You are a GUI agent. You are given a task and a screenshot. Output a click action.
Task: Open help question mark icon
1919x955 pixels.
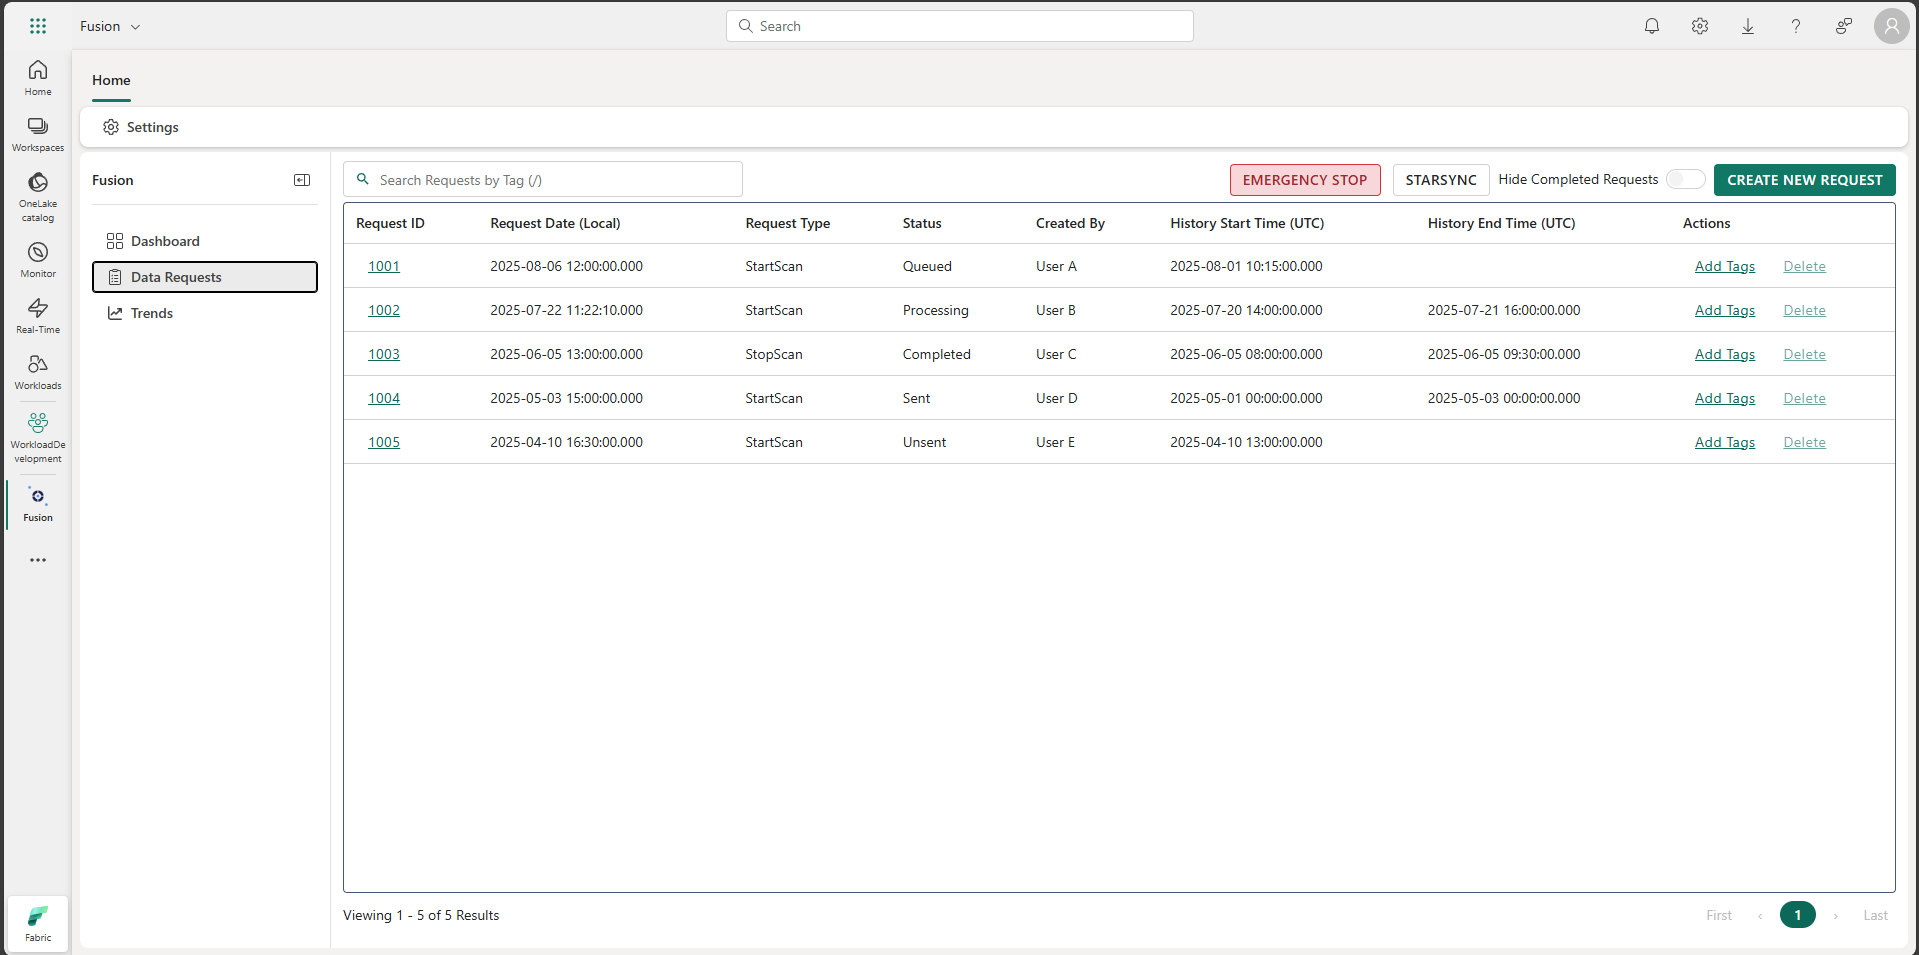point(1796,26)
